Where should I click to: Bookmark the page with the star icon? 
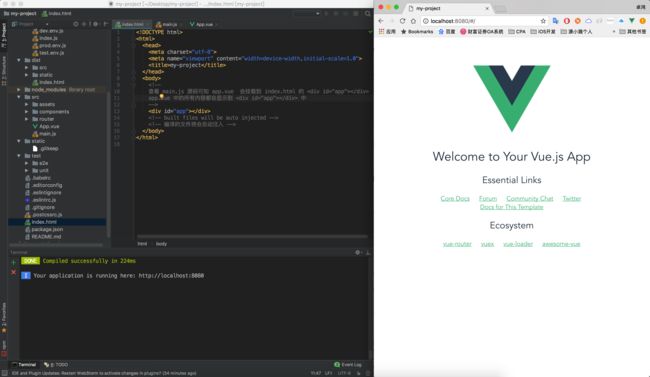543,21
